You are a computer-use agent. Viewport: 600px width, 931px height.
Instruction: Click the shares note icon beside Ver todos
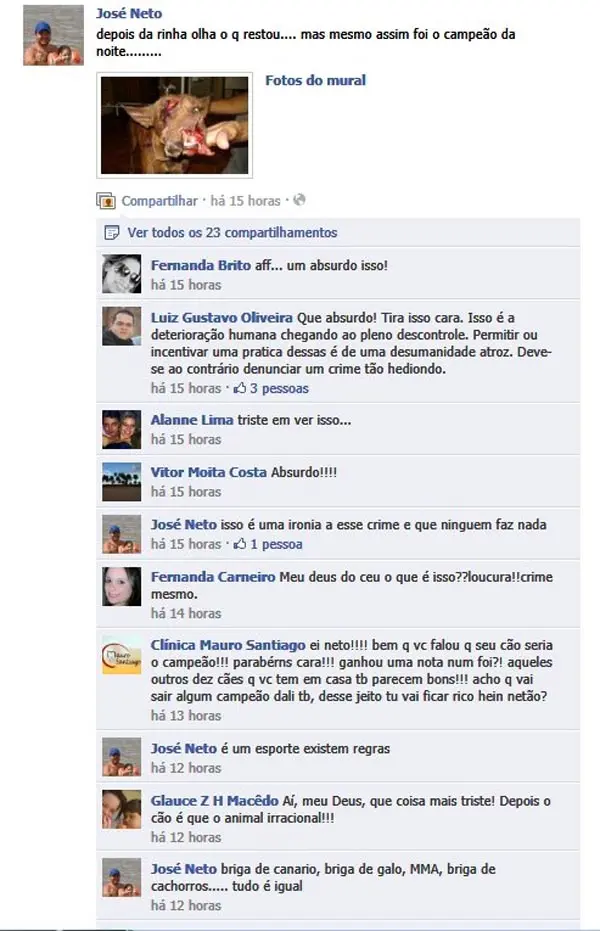[x=111, y=233]
